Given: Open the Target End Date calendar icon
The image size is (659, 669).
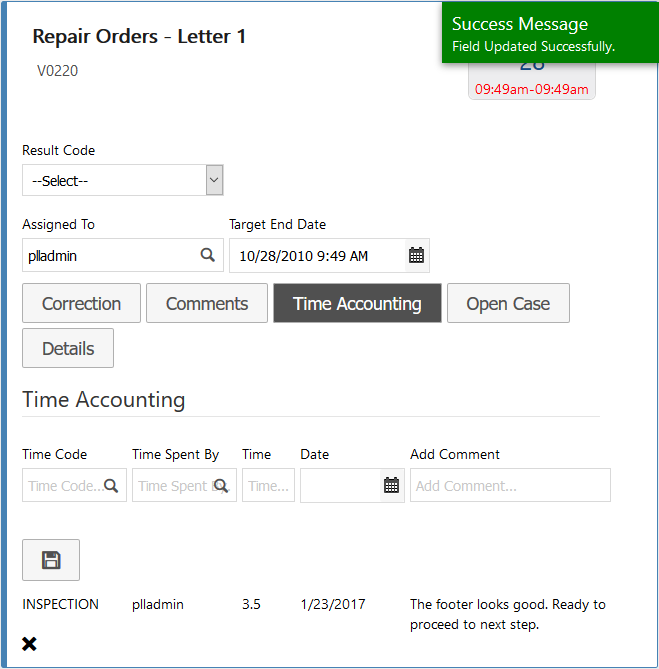Looking at the screenshot, I should [x=416, y=255].
